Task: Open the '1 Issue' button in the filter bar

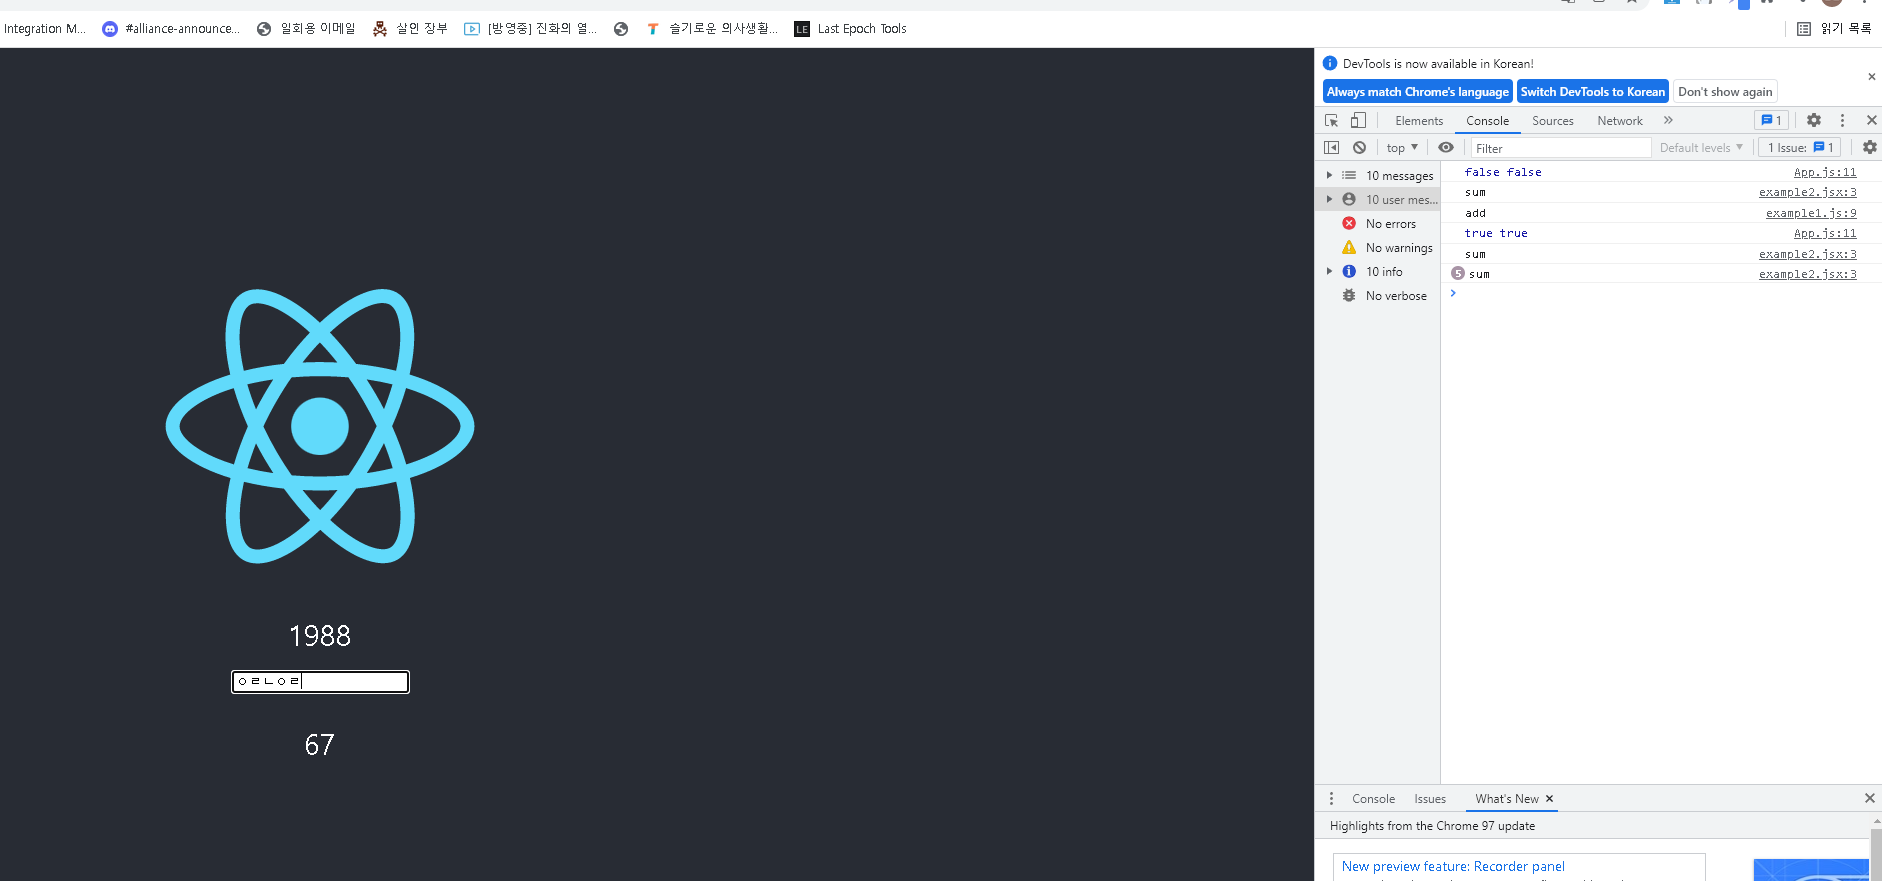Action: 1800,147
